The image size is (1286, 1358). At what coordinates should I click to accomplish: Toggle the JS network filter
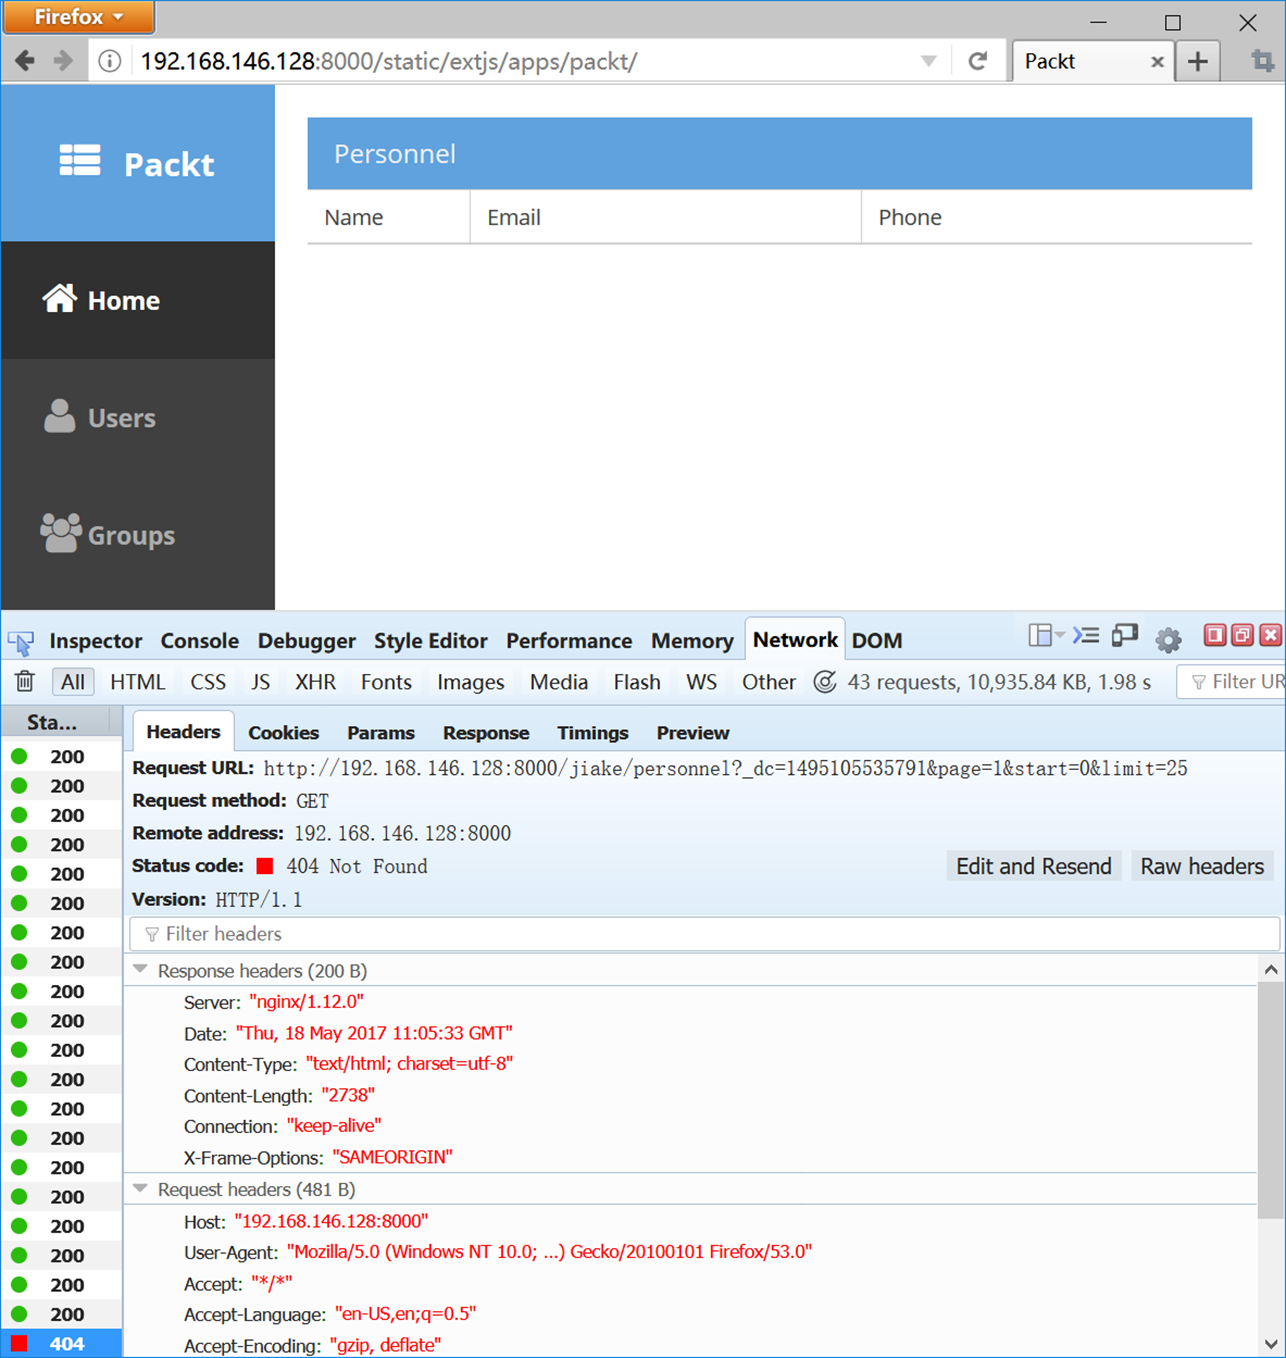coord(261,682)
